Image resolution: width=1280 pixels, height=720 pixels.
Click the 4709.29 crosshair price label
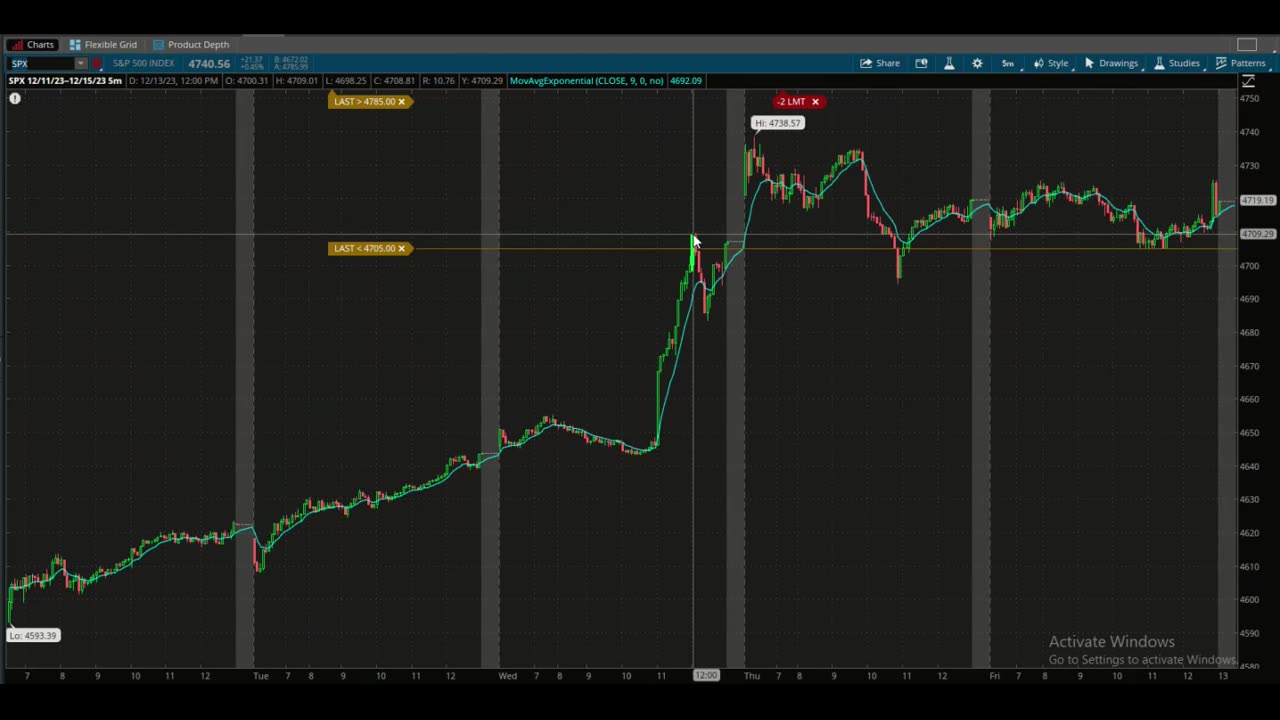click(x=1257, y=234)
